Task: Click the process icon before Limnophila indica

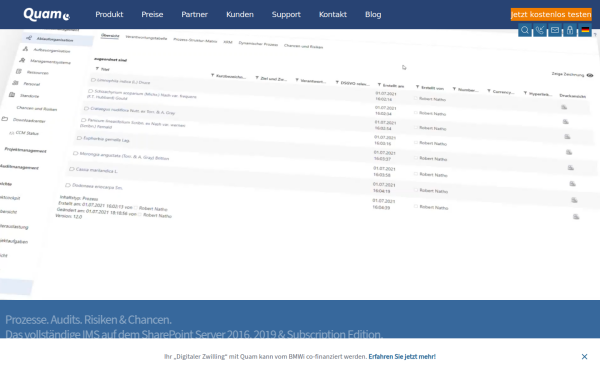Action: pyautogui.click(x=93, y=80)
